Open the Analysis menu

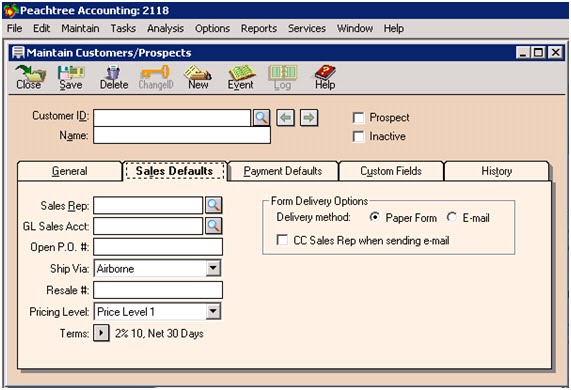coord(165,28)
